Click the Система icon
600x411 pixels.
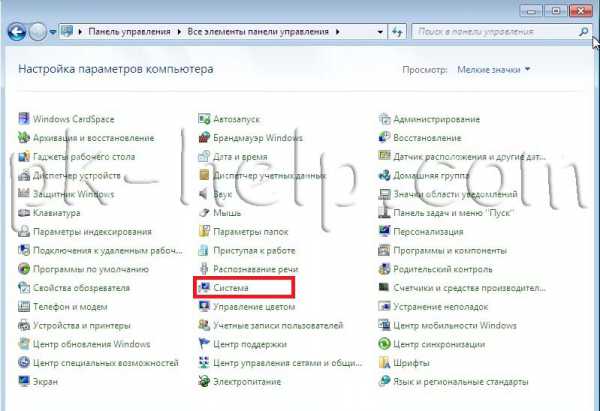click(204, 287)
